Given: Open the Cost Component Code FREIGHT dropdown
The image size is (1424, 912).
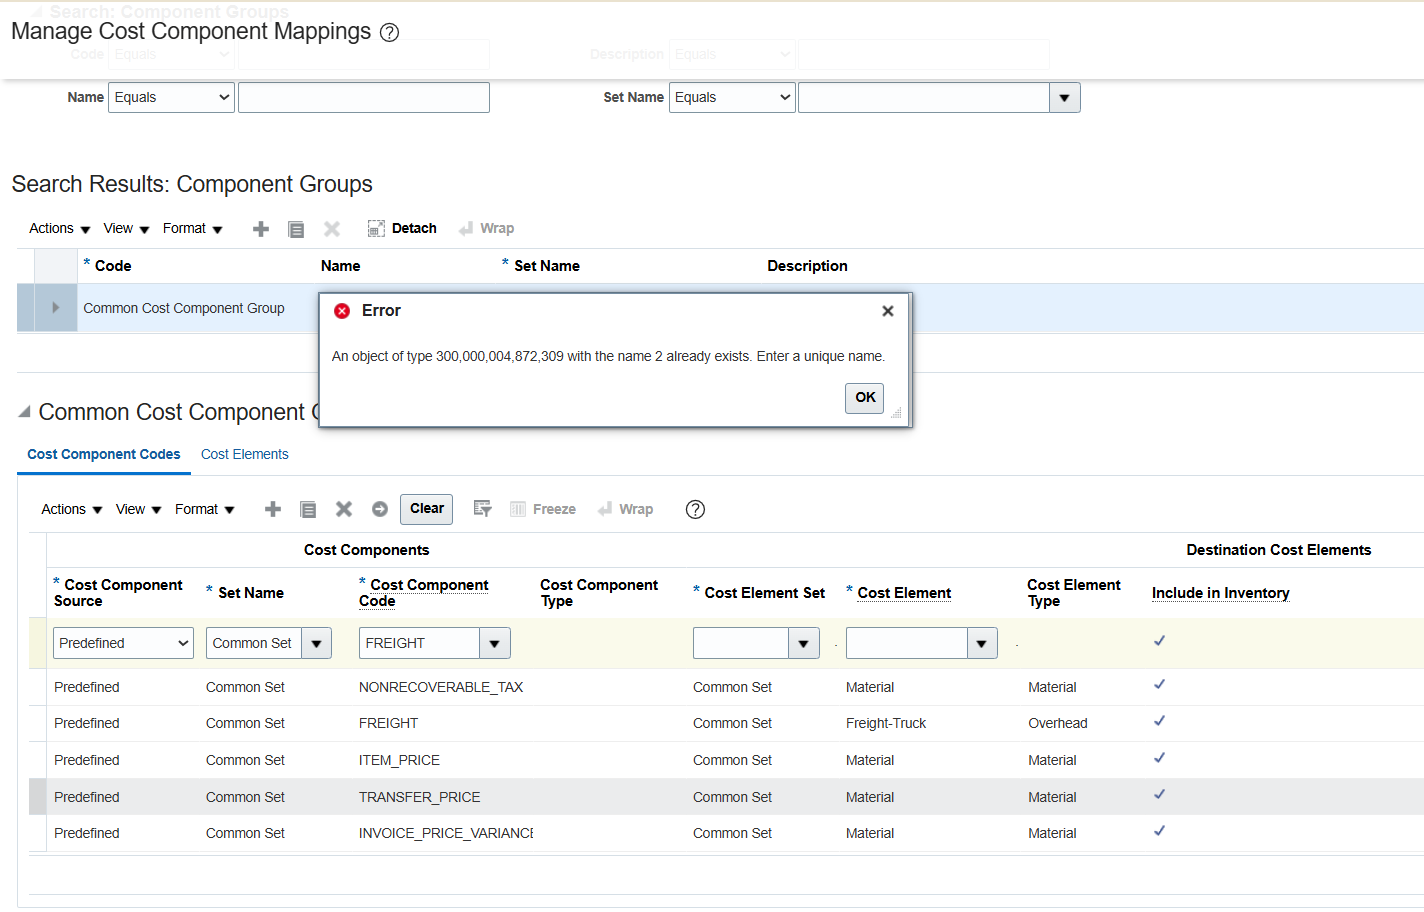Looking at the screenshot, I should point(494,643).
